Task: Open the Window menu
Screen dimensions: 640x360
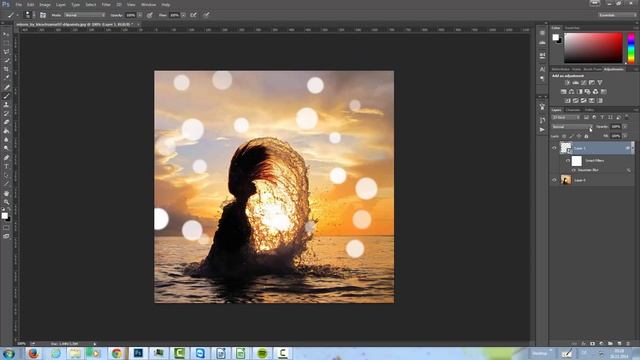Action: 148,4
